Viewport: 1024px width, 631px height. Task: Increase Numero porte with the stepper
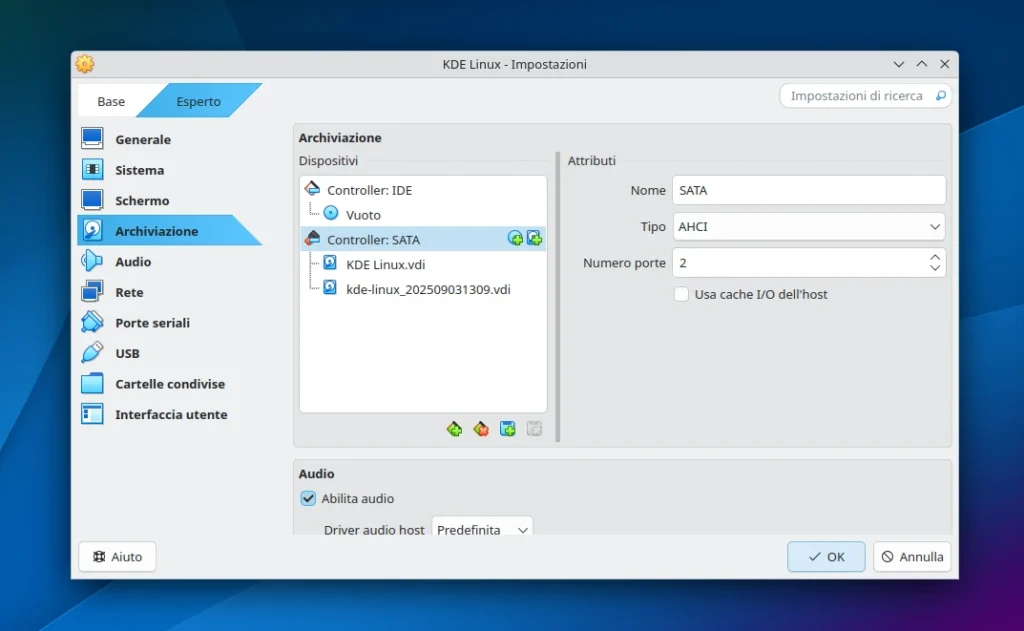(936, 257)
